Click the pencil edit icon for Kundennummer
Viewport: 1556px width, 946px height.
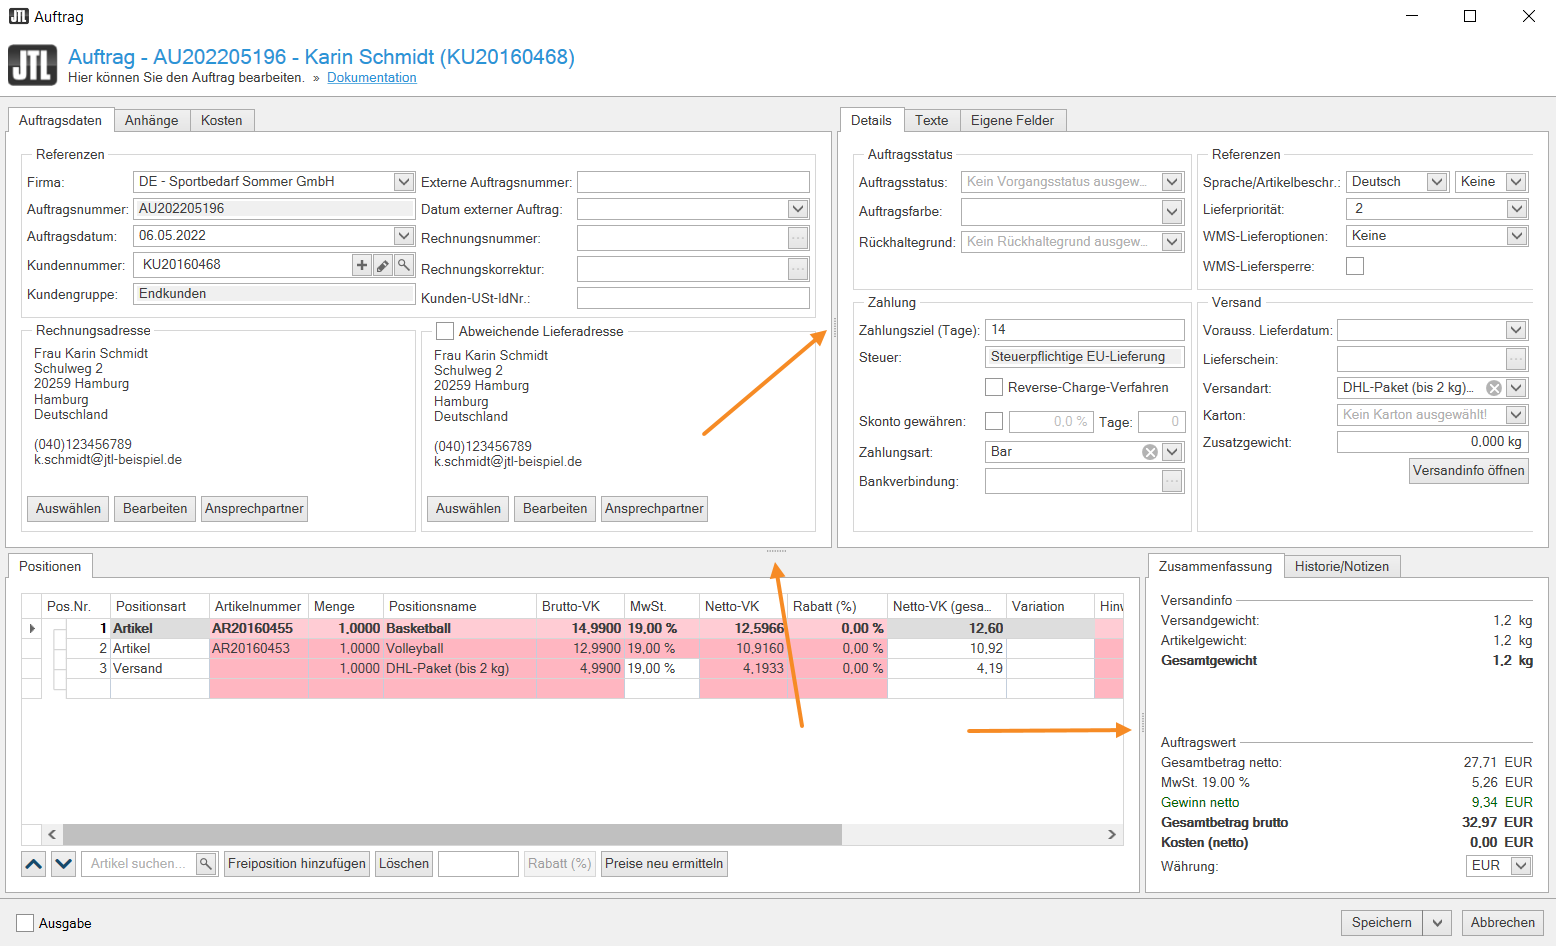pos(383,265)
